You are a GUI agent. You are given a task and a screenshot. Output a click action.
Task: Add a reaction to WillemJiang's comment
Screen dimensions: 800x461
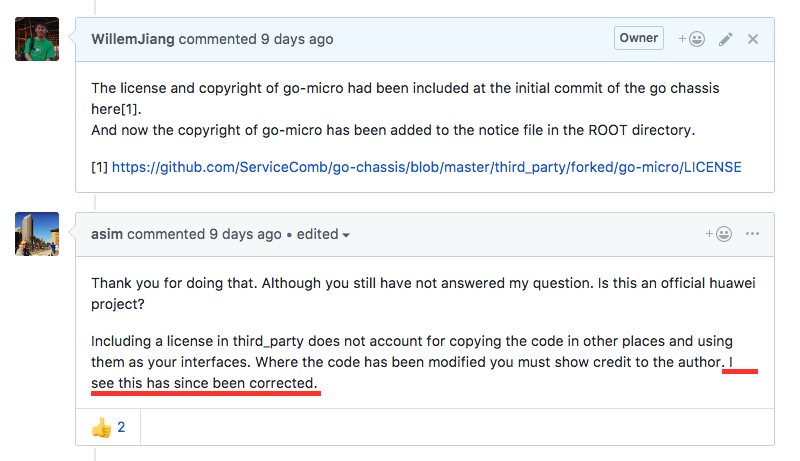692,39
